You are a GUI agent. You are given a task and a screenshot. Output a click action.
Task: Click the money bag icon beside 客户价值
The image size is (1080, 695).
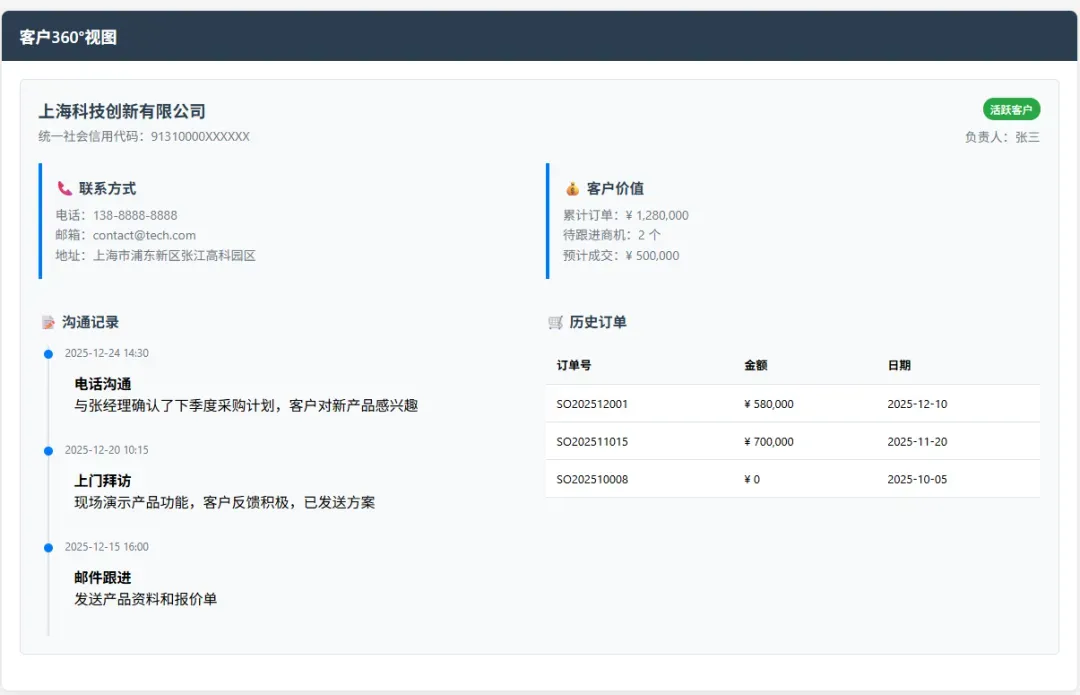click(x=572, y=188)
